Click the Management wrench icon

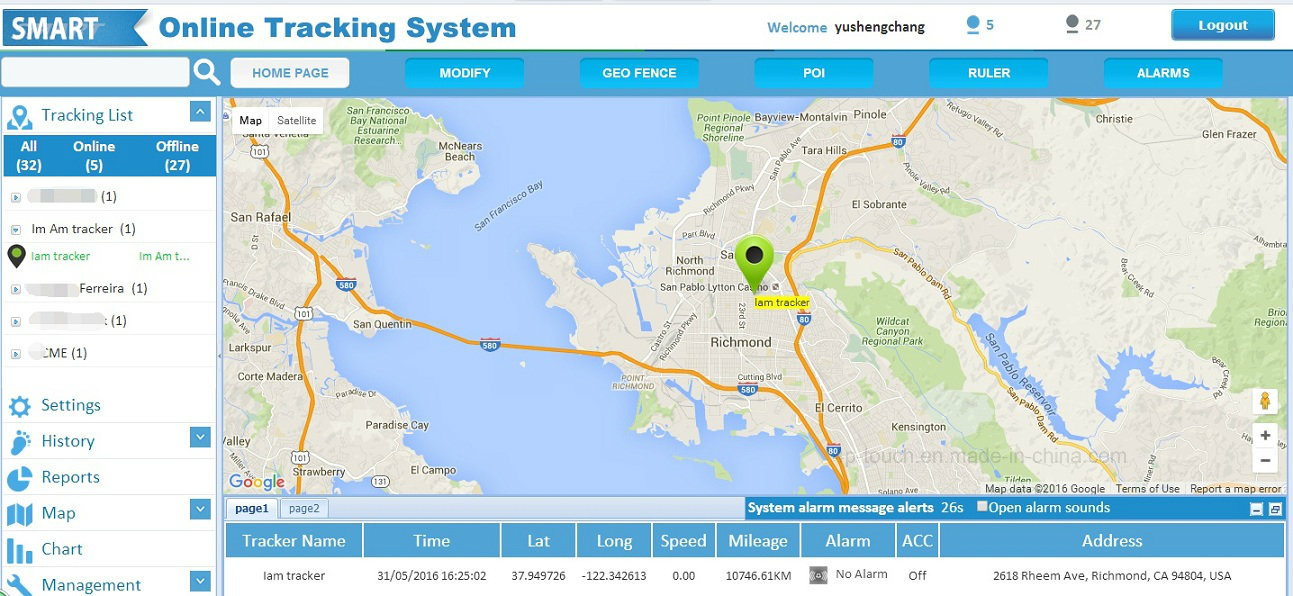(x=19, y=585)
